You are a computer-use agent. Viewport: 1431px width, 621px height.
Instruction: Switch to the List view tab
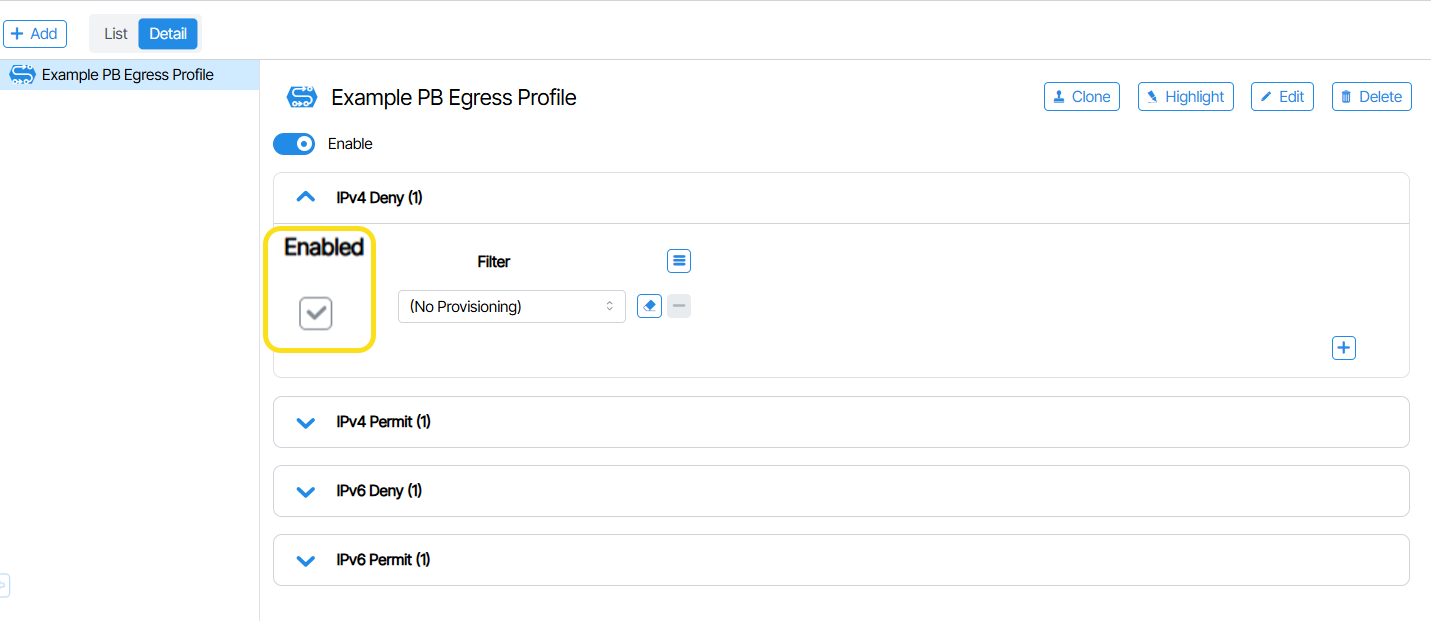[x=116, y=34]
